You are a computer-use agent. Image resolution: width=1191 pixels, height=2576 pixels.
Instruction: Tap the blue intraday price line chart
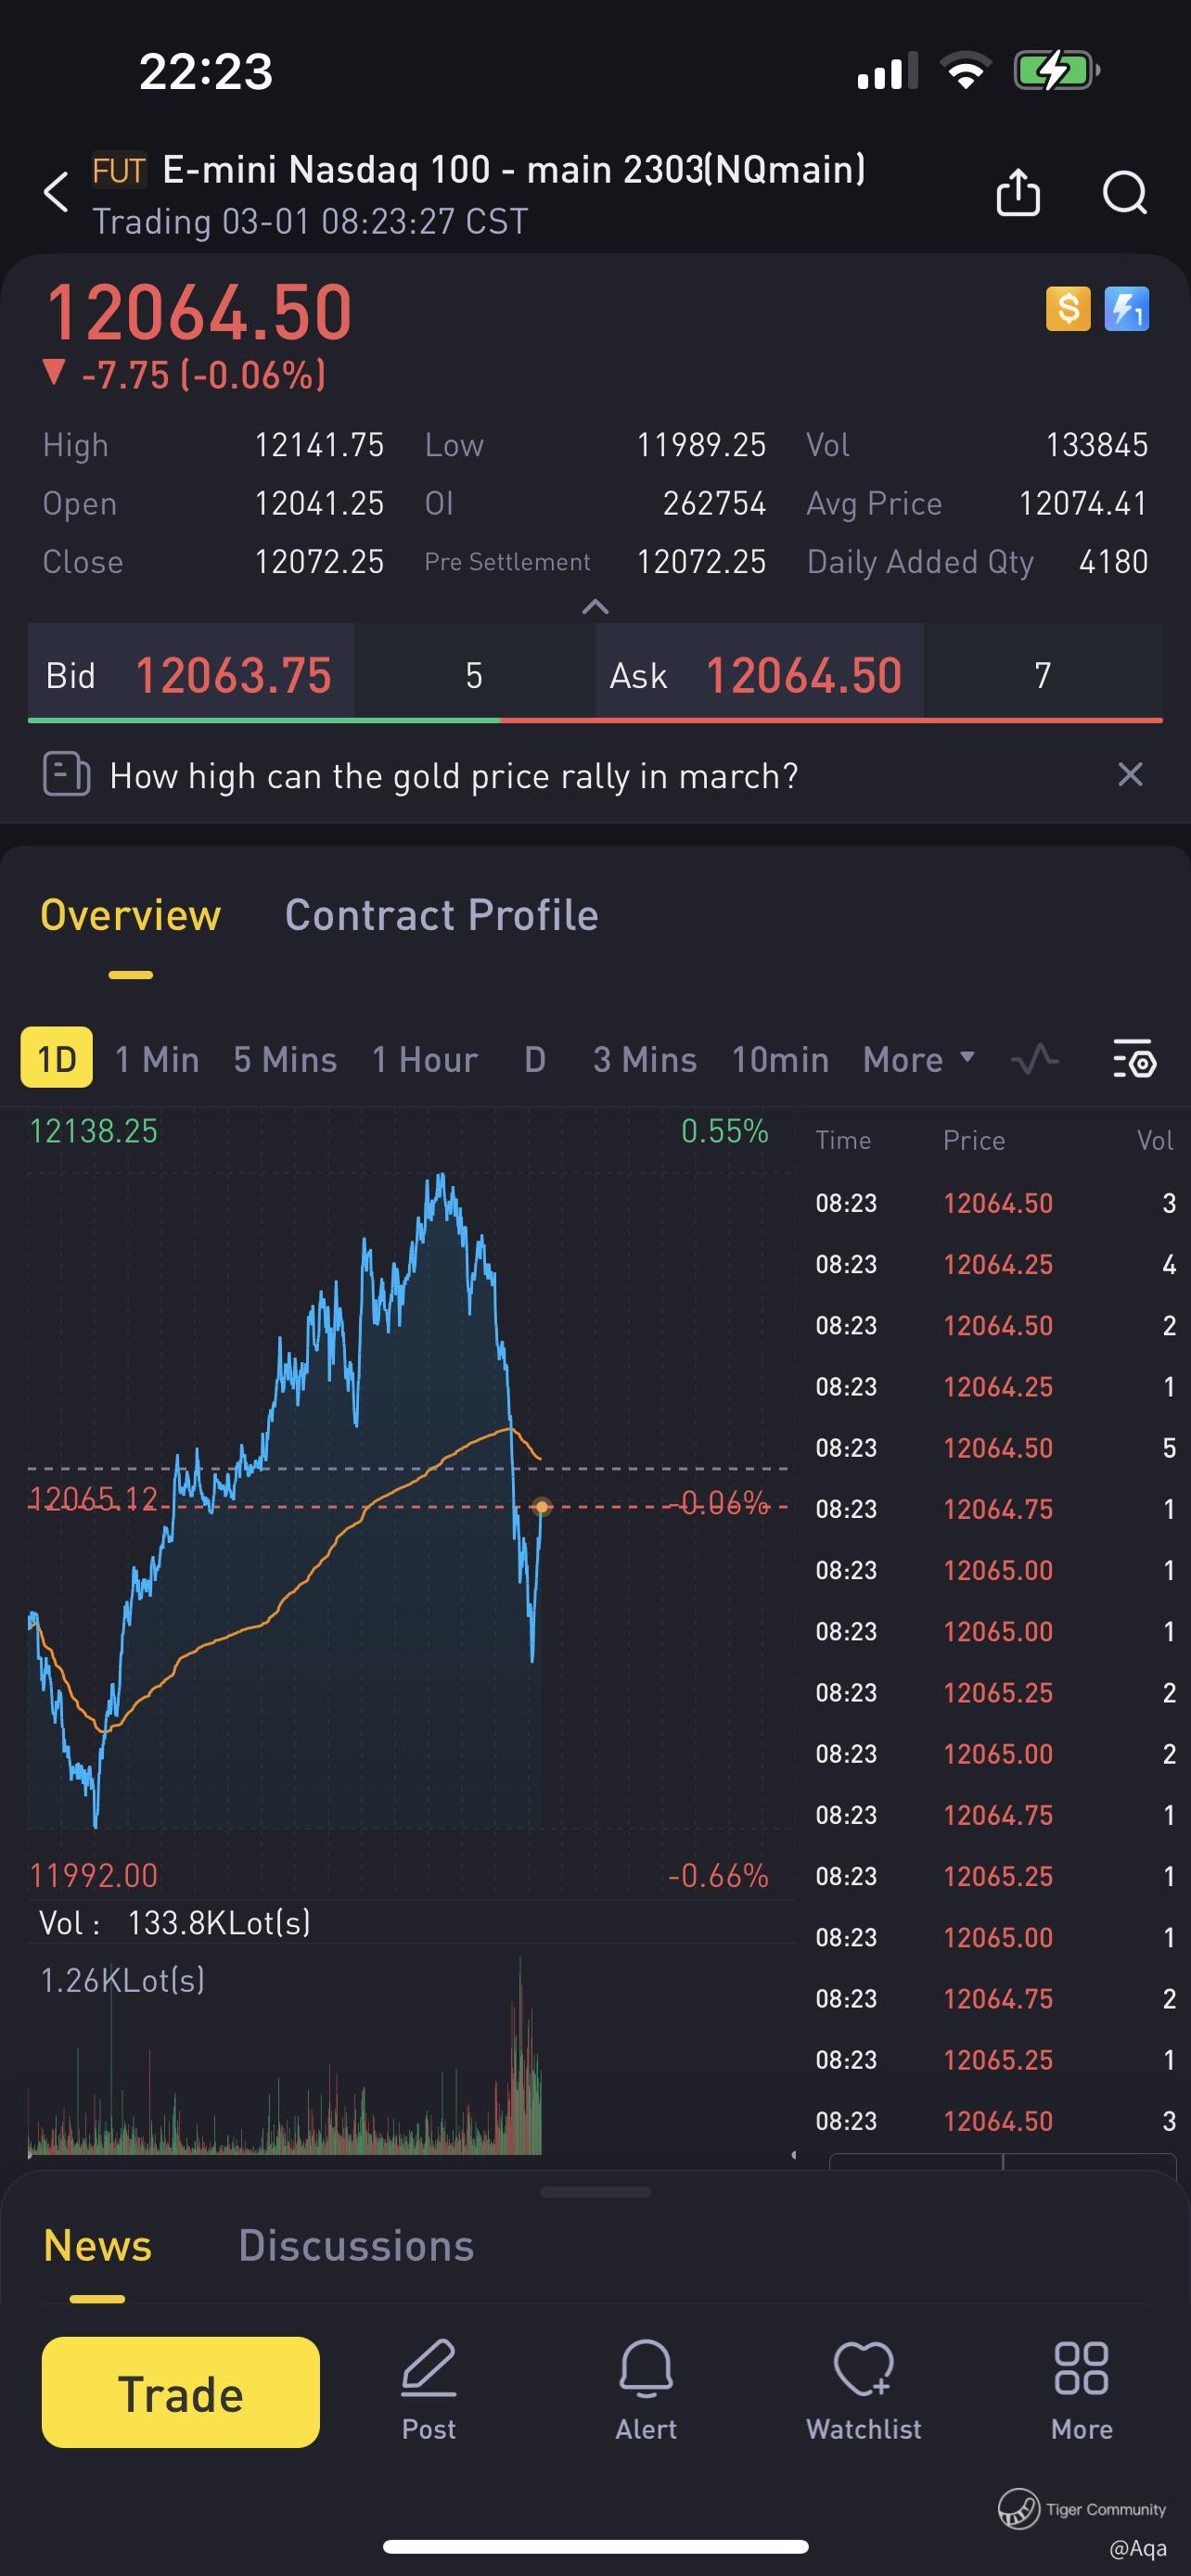coord(285,1500)
